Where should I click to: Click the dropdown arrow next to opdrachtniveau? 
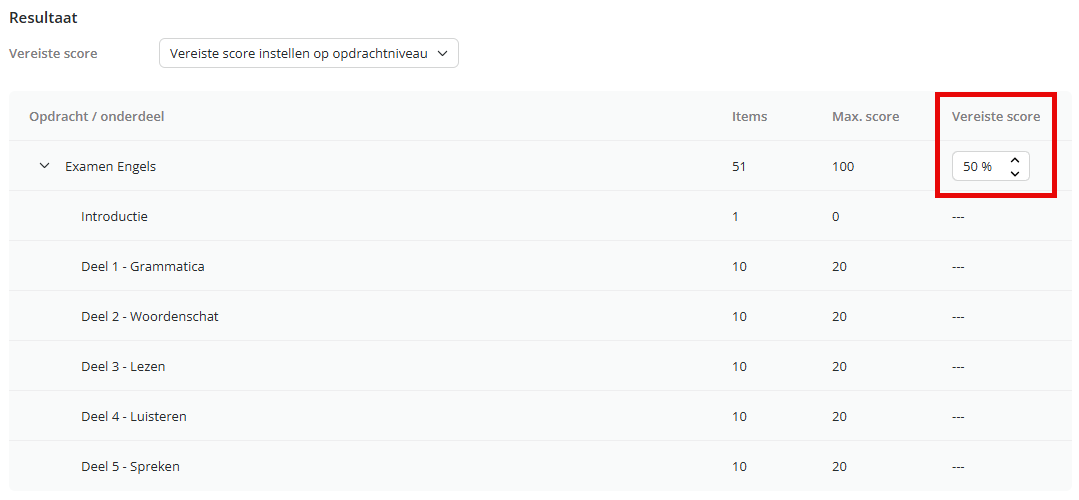442,53
